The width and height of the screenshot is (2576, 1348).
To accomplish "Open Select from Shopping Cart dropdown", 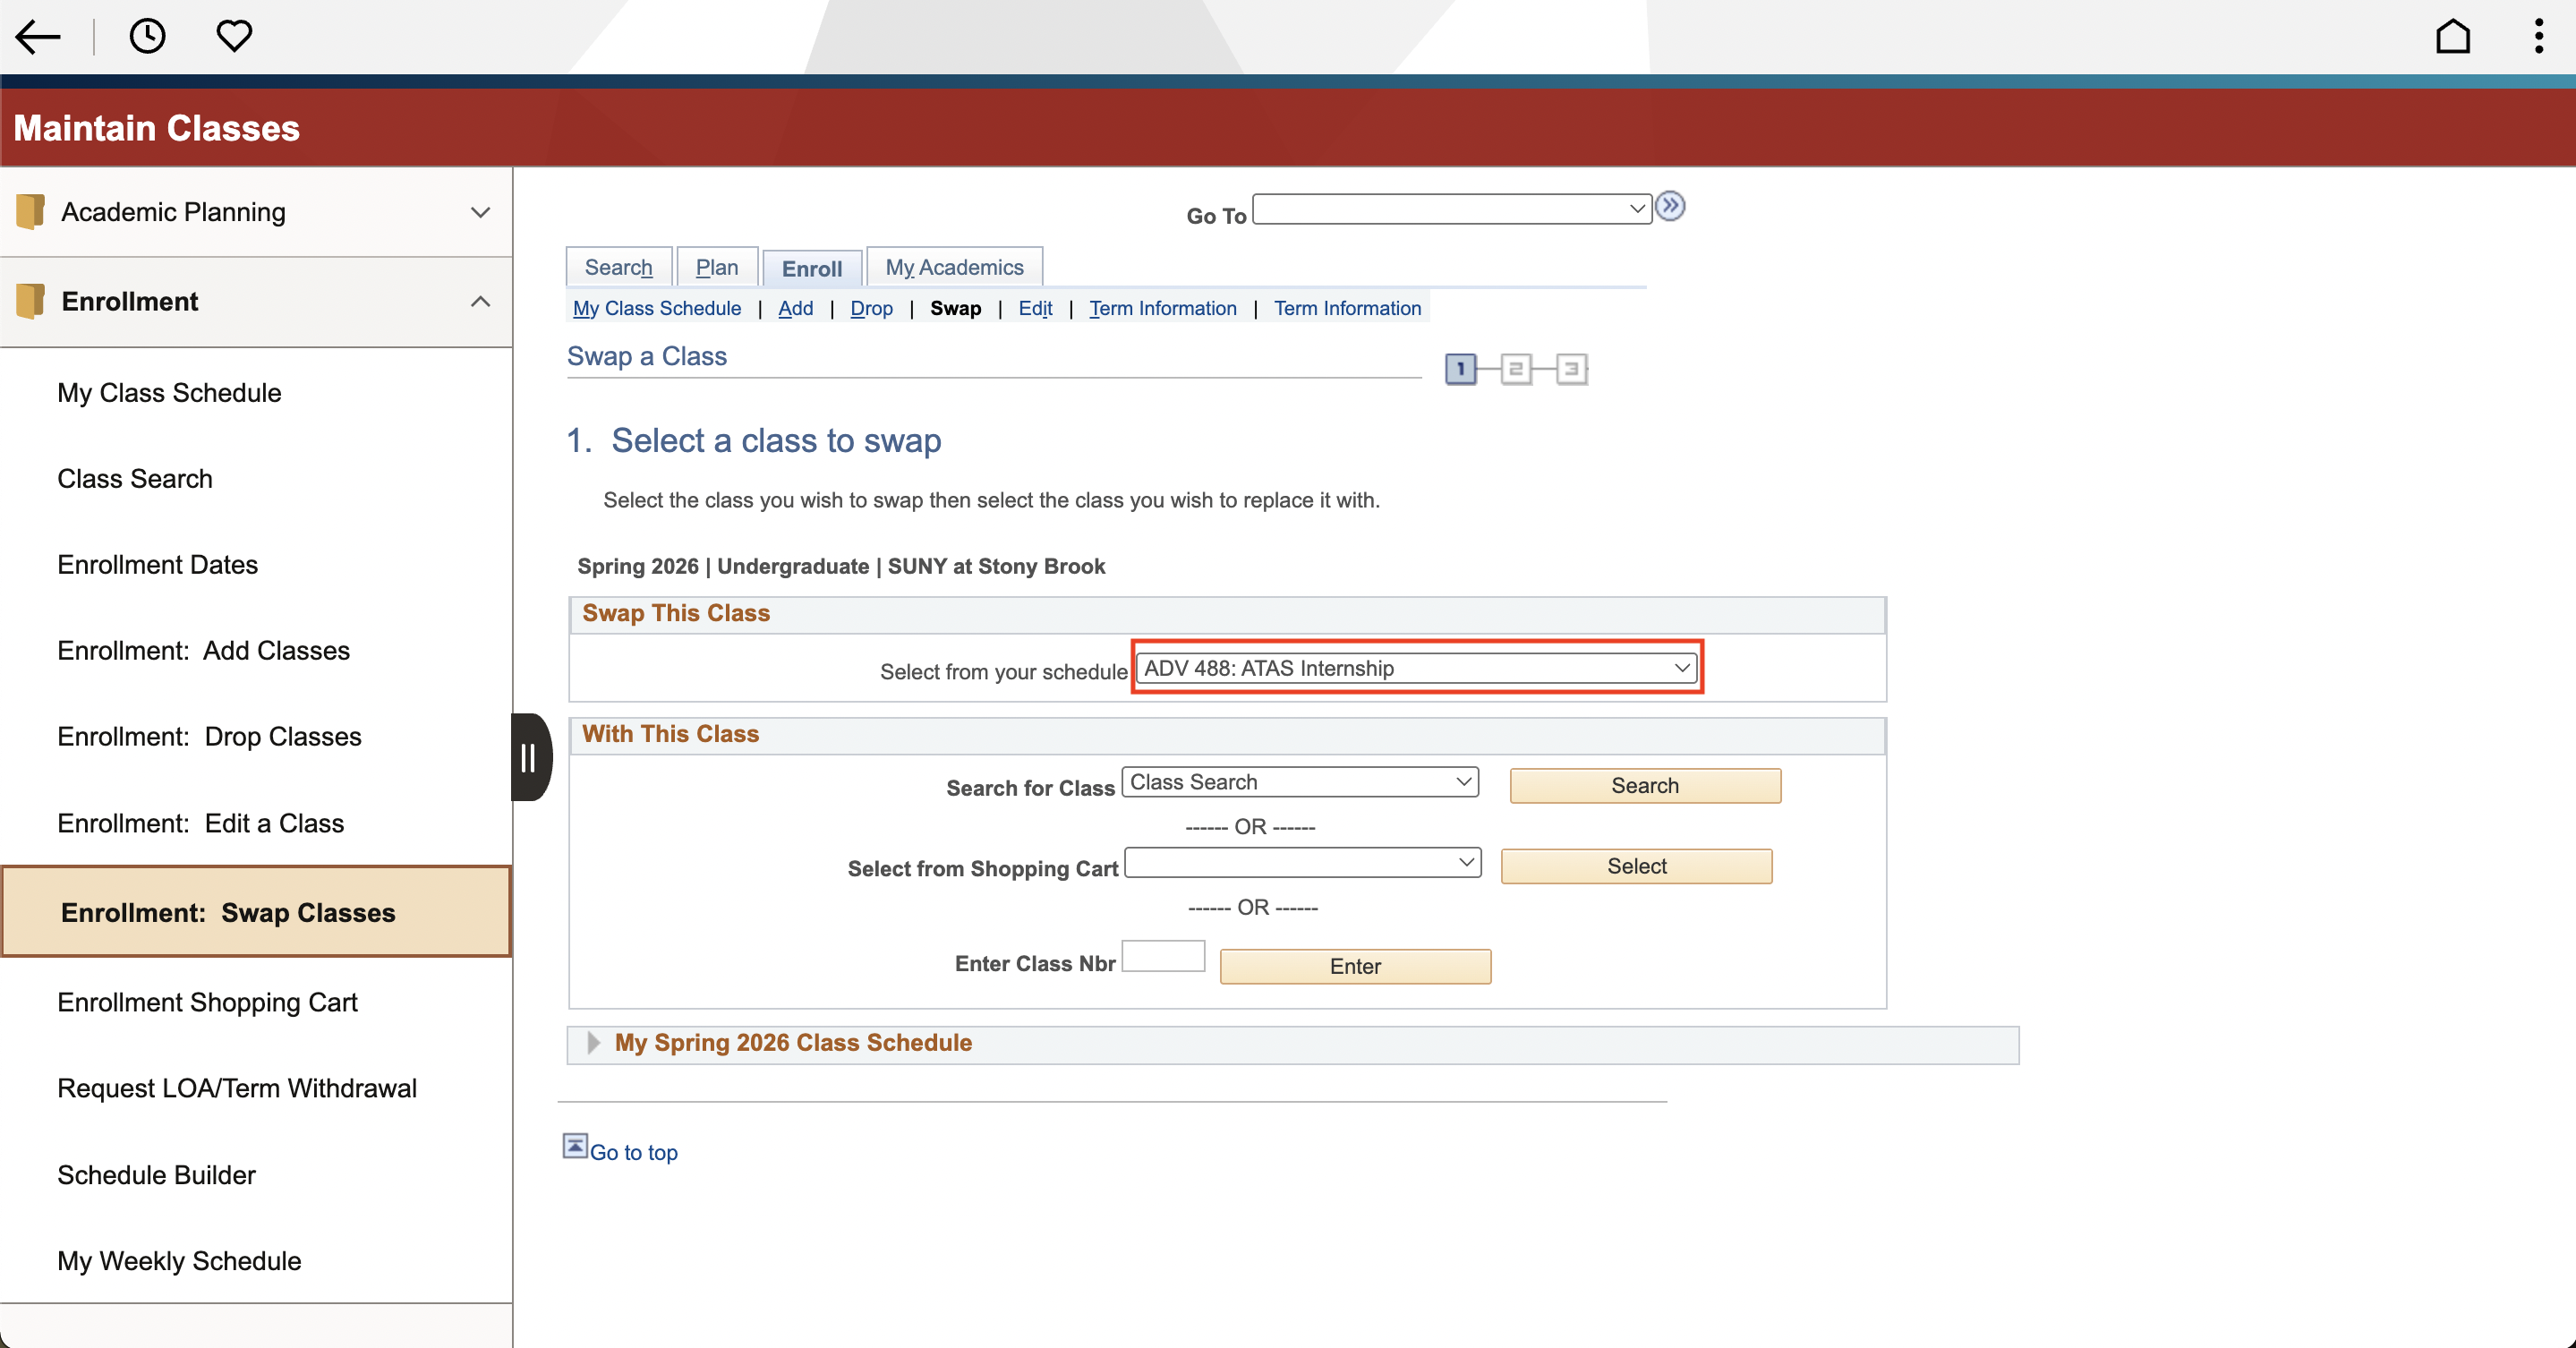I will 1302,862.
